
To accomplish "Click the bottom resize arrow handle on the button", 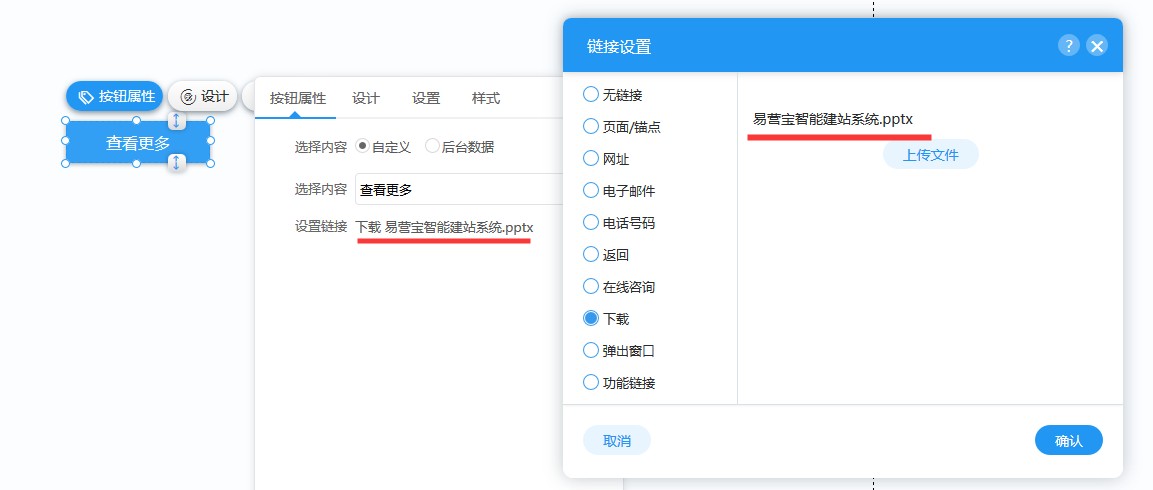I will coord(177,162).
